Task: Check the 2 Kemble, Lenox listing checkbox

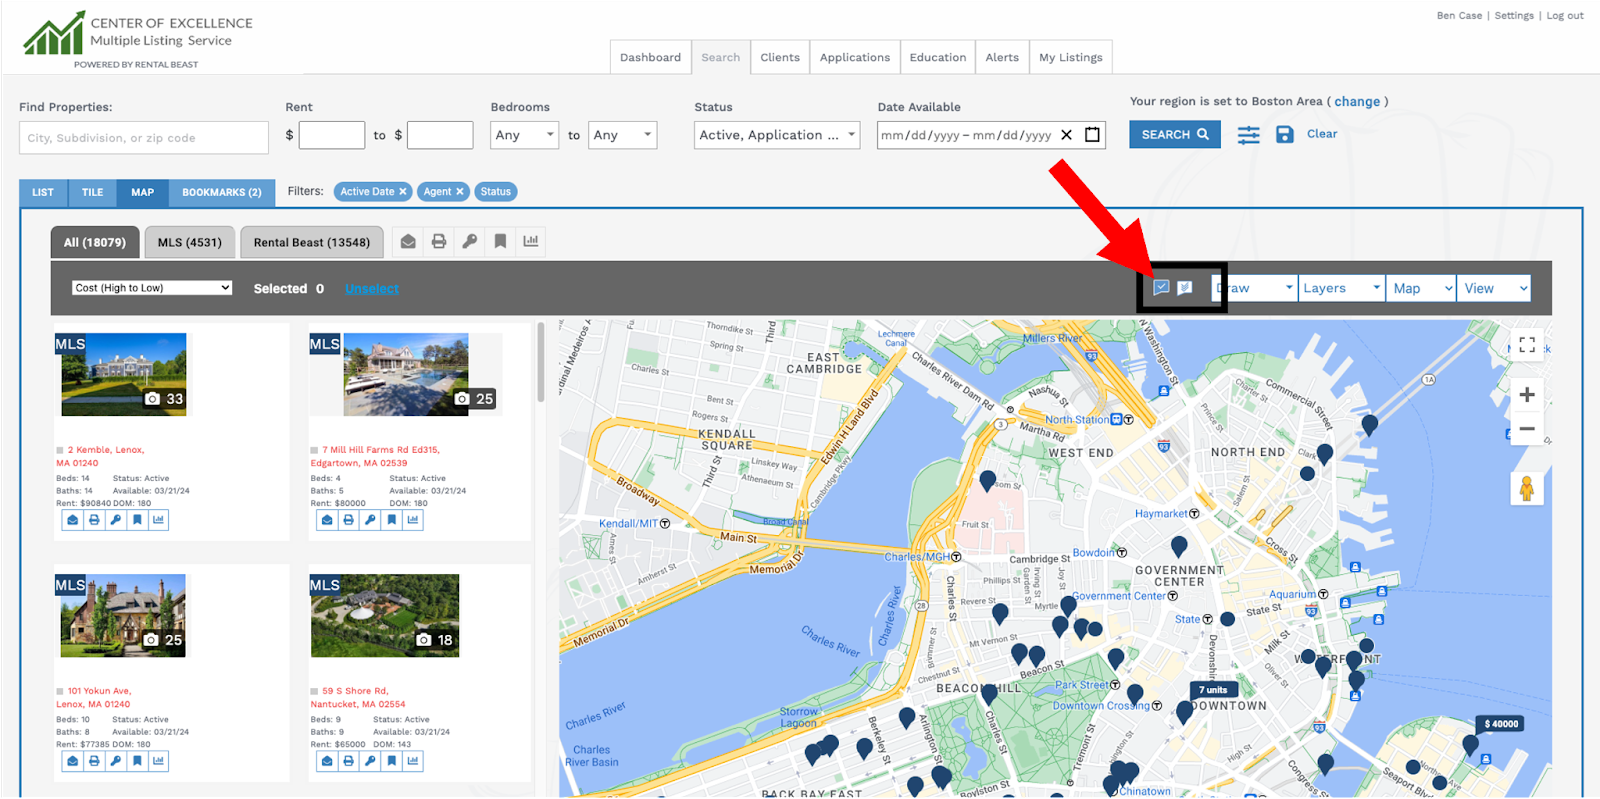Action: [x=60, y=451]
